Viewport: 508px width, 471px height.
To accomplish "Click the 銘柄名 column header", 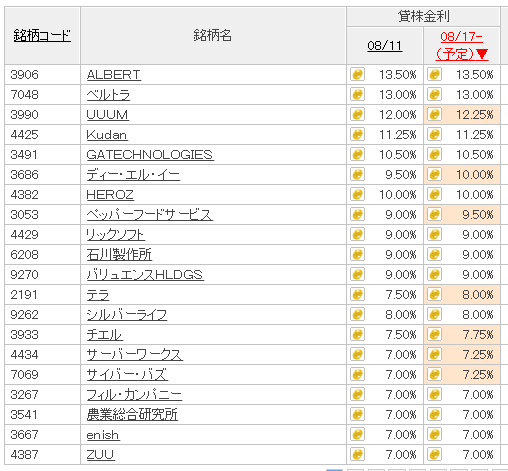I will click(x=213, y=35).
